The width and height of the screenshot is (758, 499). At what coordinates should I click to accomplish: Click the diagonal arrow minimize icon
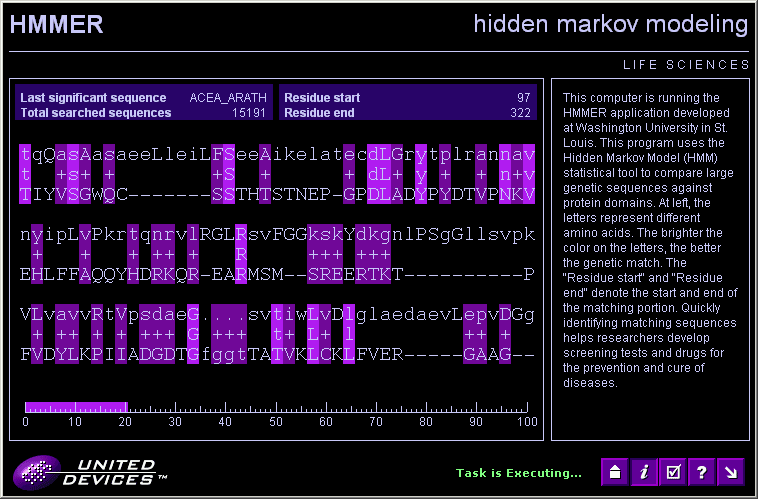(731, 472)
